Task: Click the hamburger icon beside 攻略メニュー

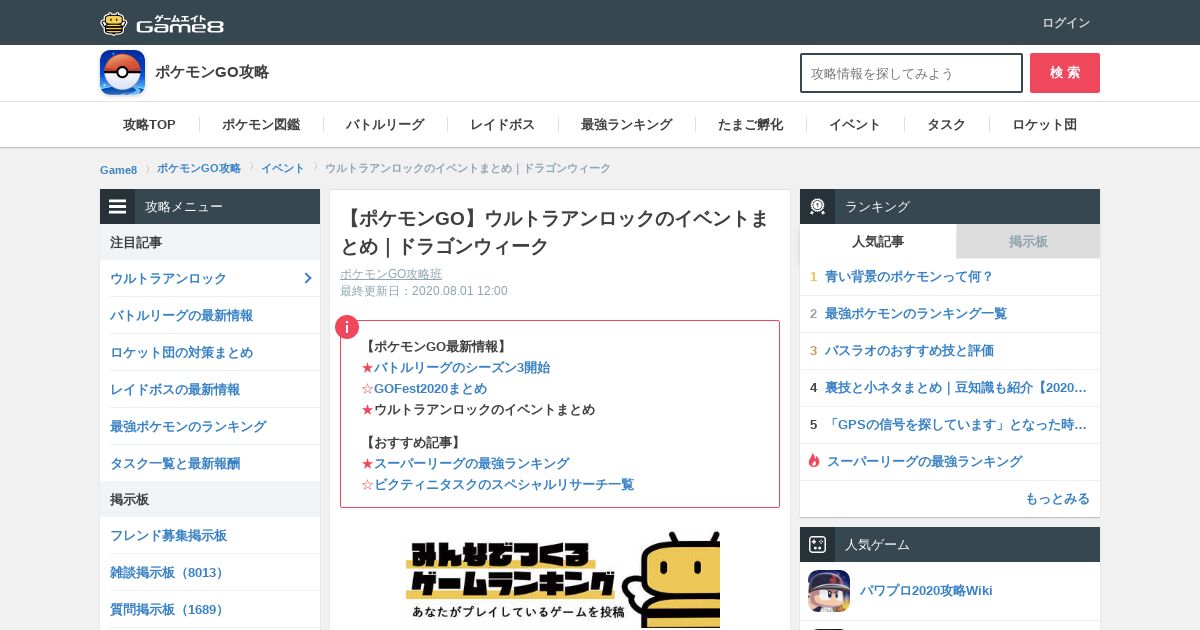Action: click(x=118, y=207)
